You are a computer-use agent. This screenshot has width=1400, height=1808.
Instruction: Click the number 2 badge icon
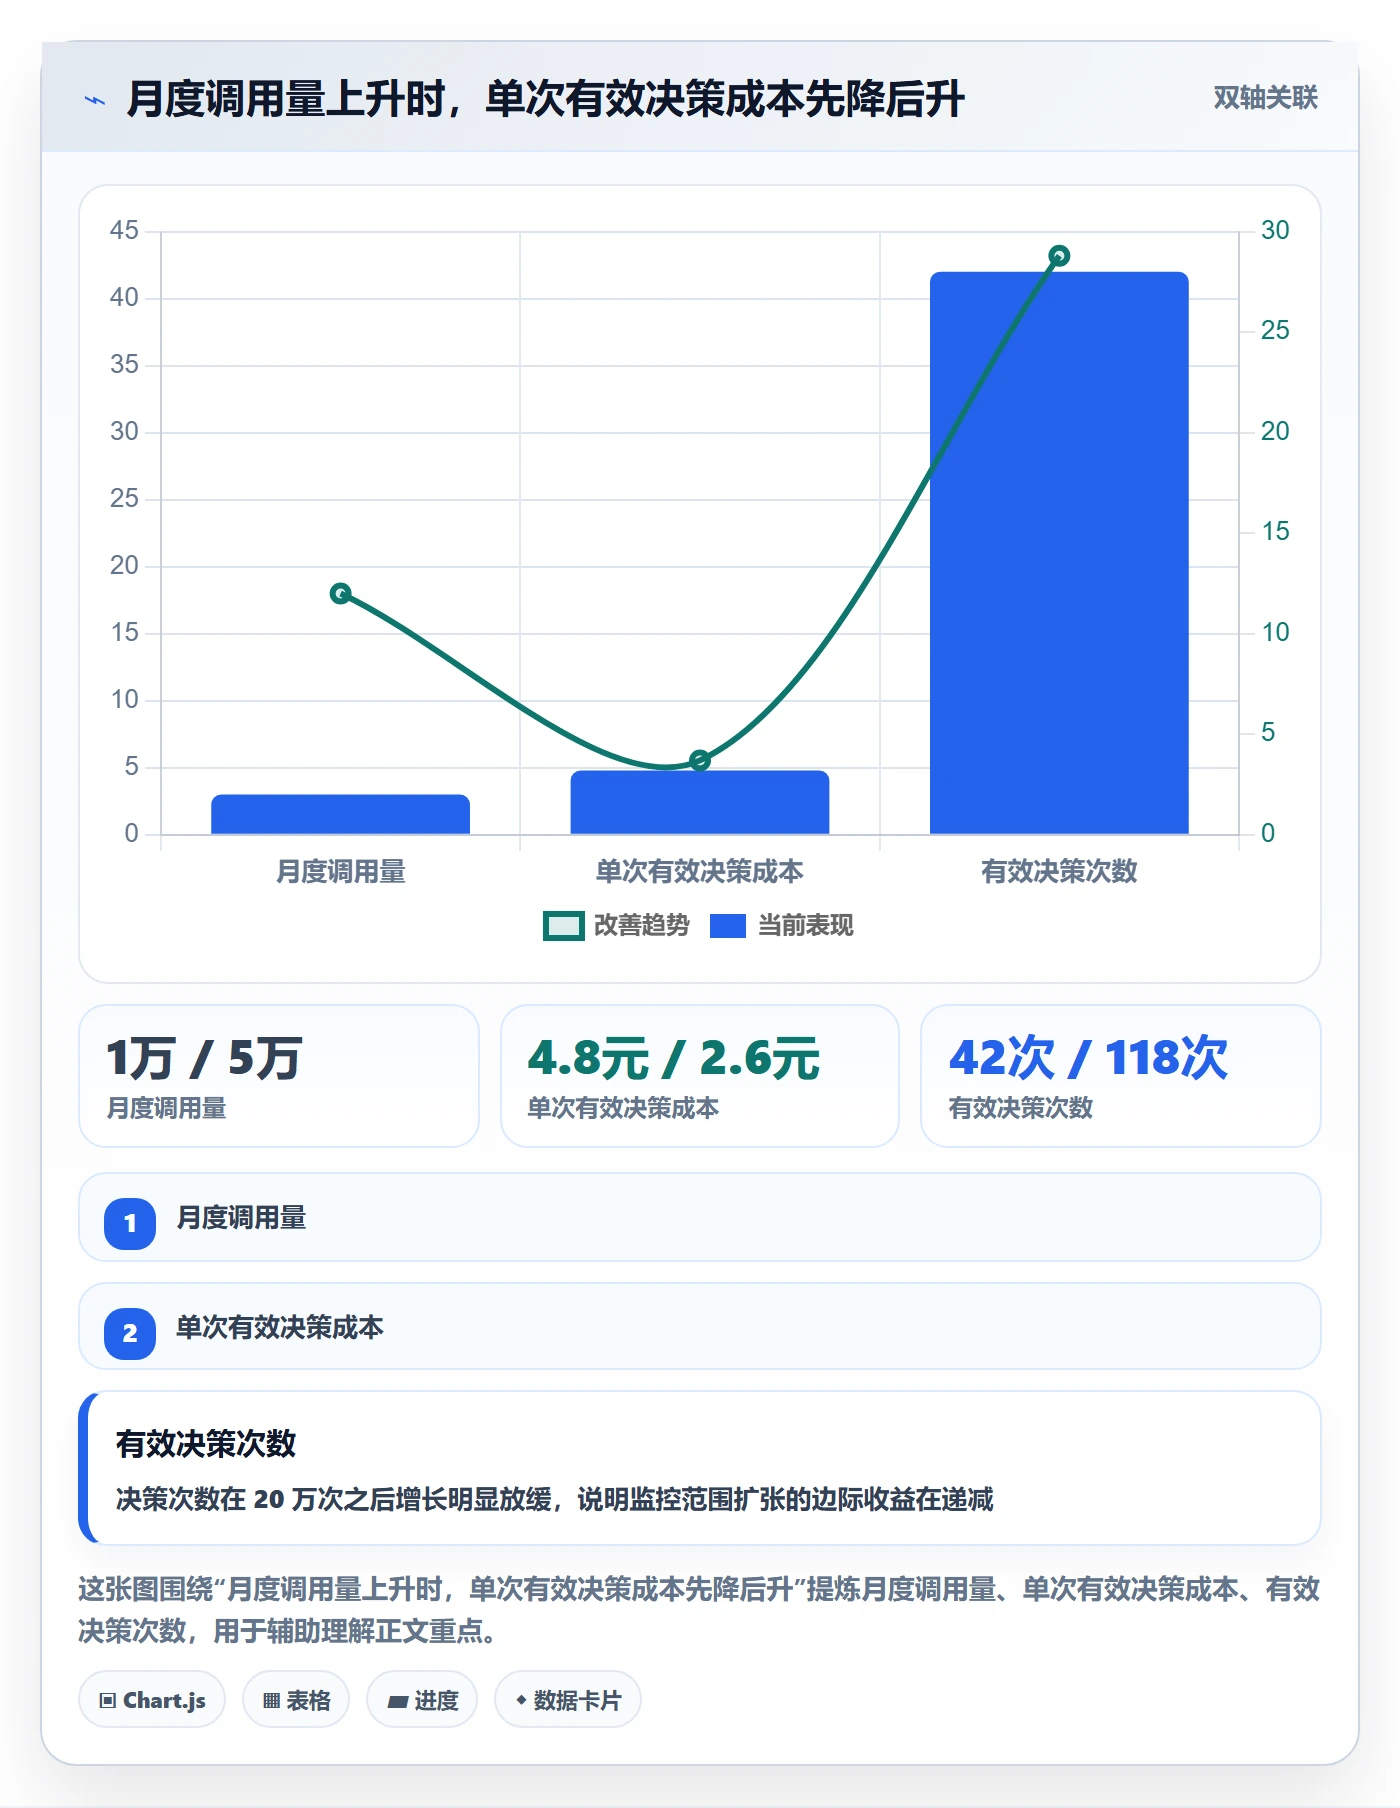(x=130, y=1333)
